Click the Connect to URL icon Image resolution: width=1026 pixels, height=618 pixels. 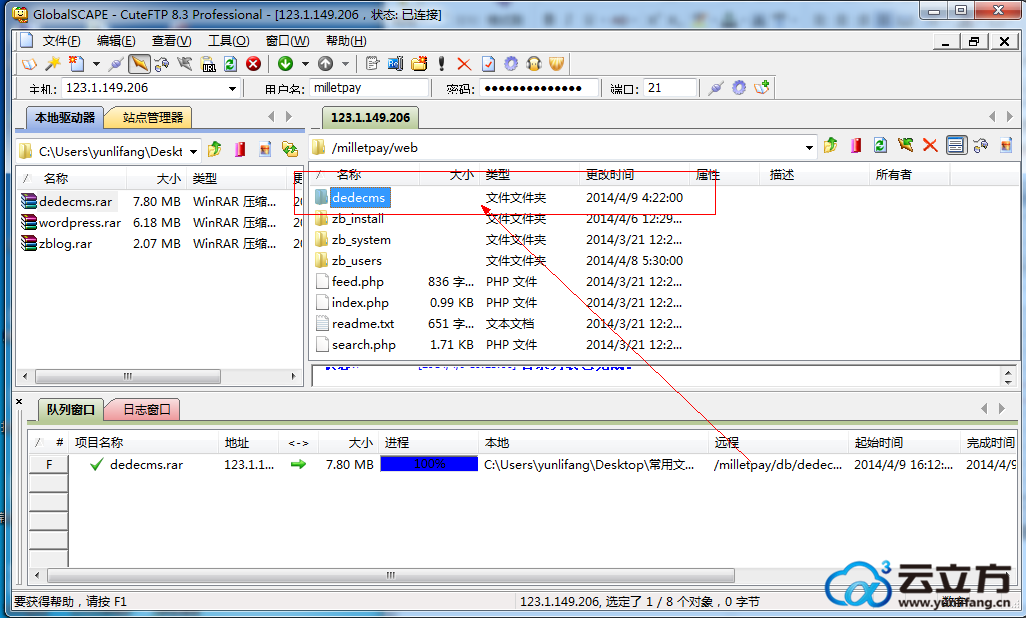click(208, 64)
